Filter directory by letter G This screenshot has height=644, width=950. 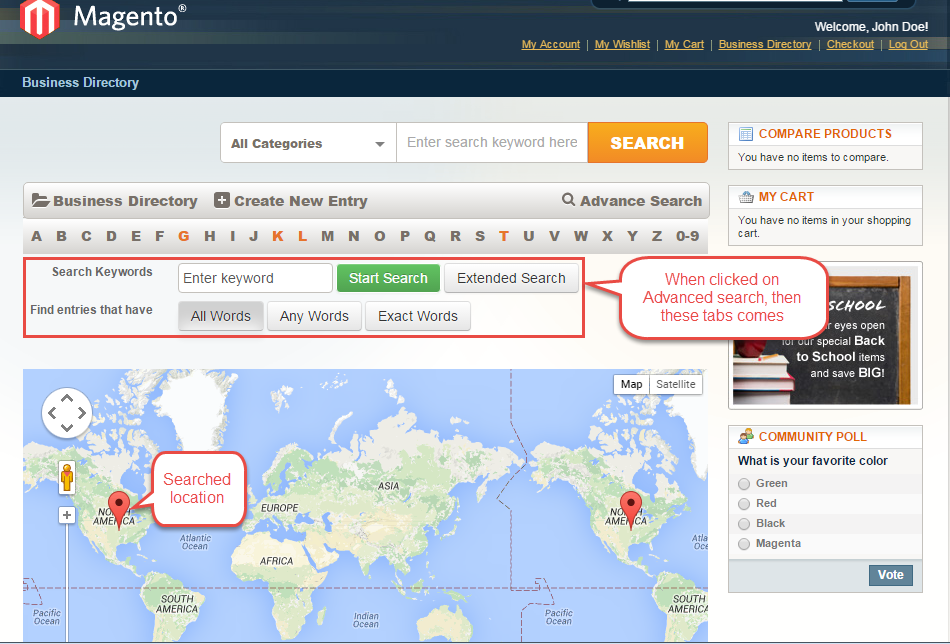[184, 236]
